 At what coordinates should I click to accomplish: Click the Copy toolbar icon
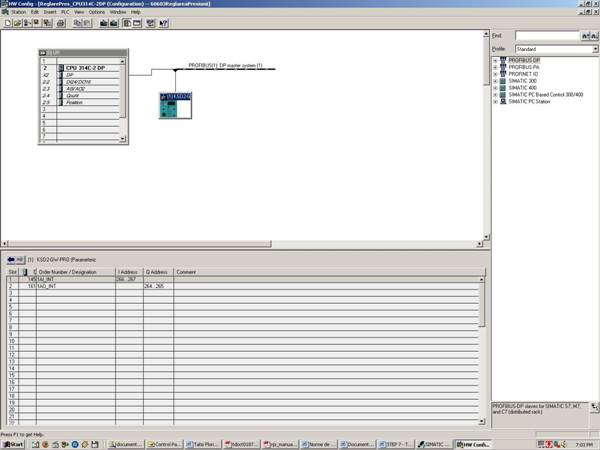pyautogui.click(x=77, y=23)
